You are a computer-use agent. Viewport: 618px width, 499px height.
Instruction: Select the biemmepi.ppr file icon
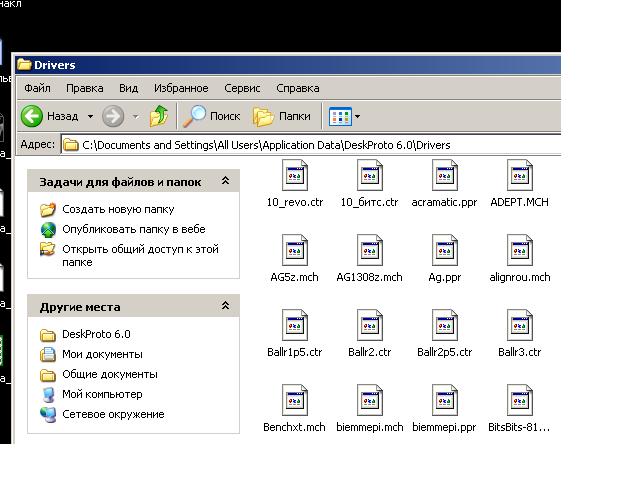click(x=445, y=401)
